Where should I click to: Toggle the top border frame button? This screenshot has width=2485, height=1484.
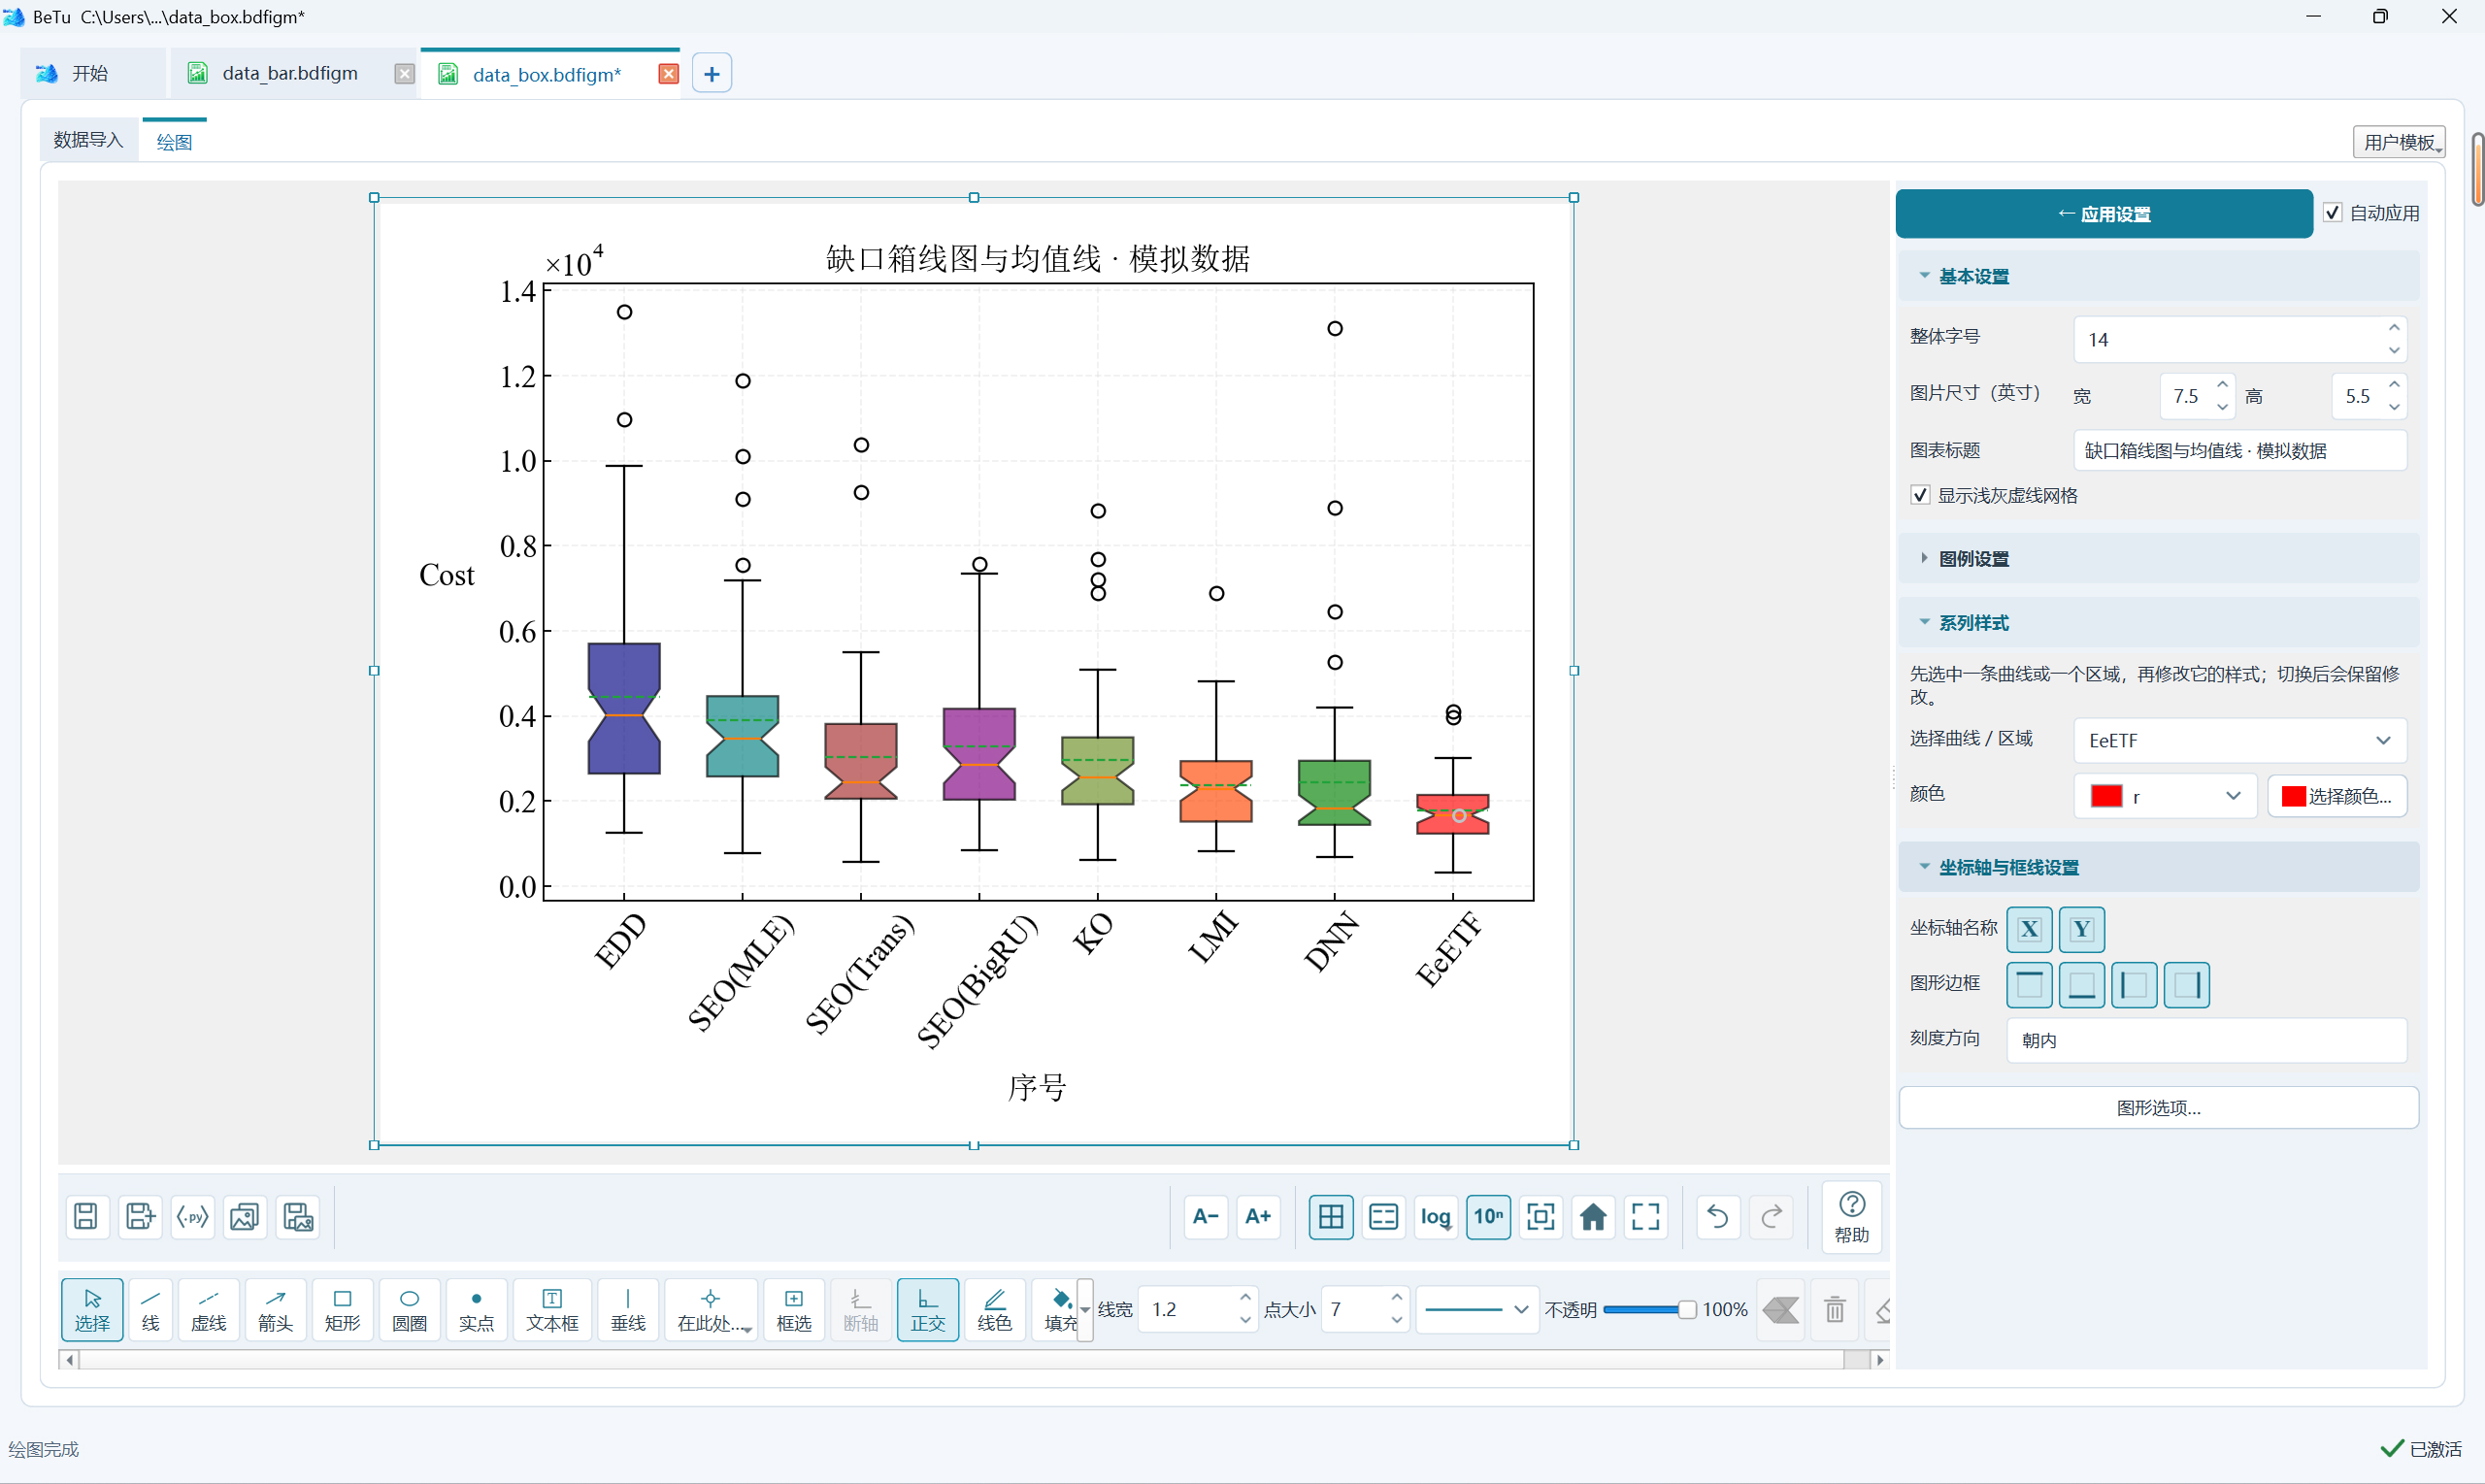[2029, 985]
